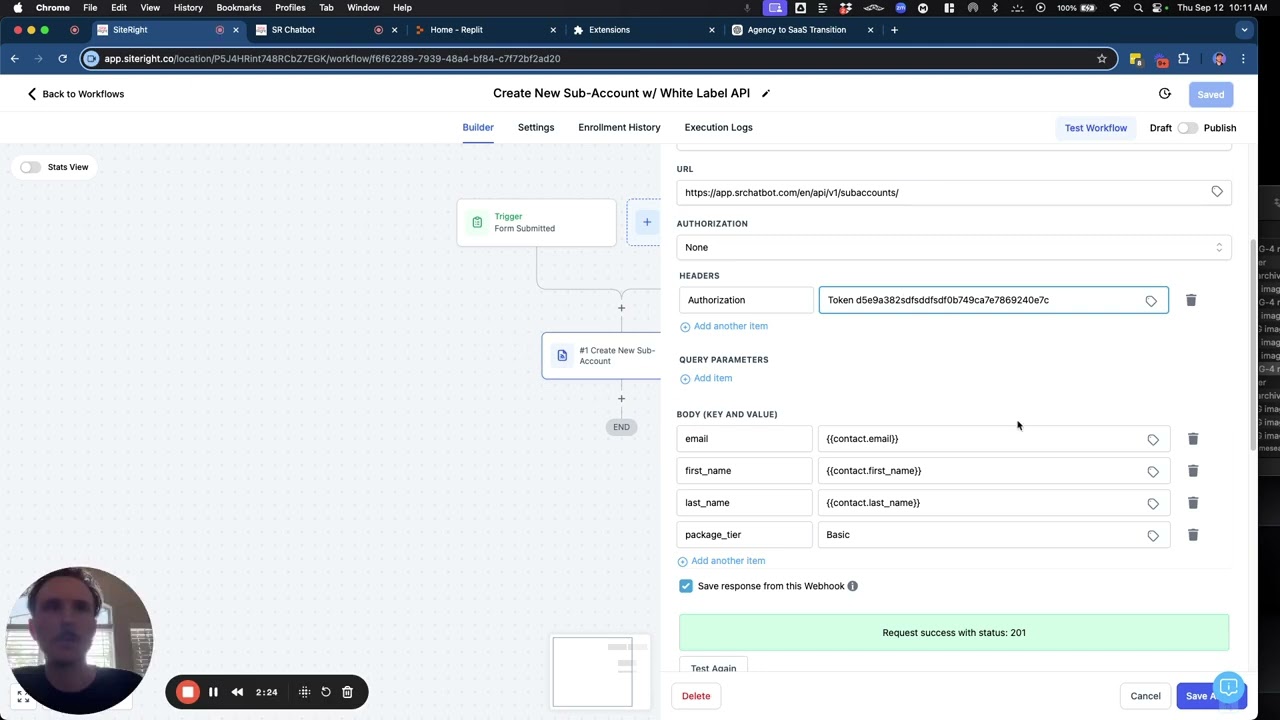Reload the browser page
The height and width of the screenshot is (720, 1280).
[62, 59]
